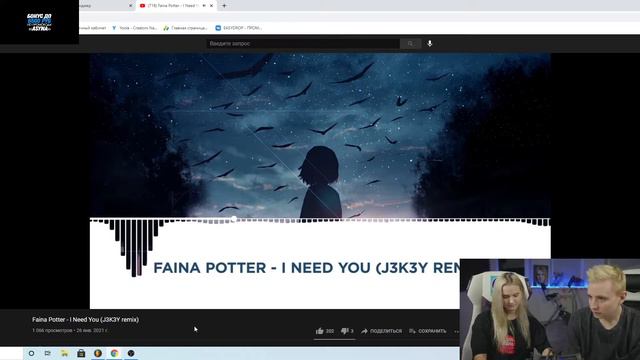This screenshot has height=360, width=640.
Task: Open the Yoola bookmark
Action: [134, 28]
